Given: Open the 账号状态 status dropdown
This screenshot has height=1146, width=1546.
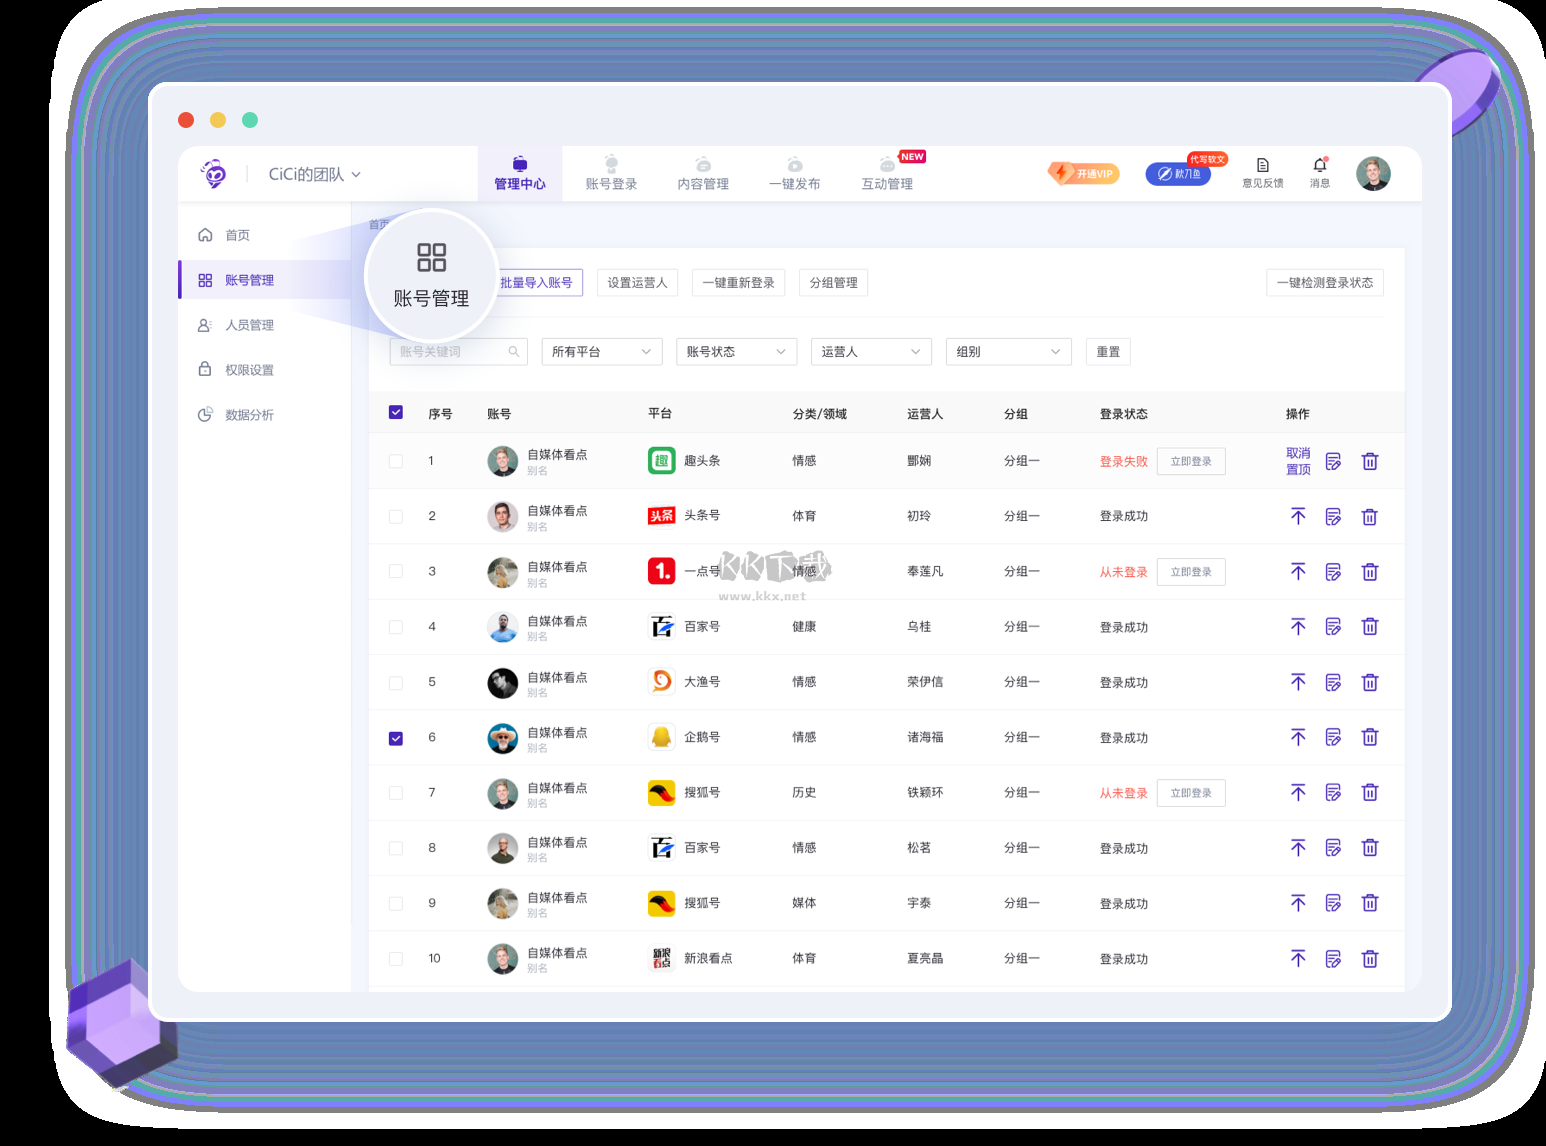Looking at the screenshot, I should pos(736,352).
